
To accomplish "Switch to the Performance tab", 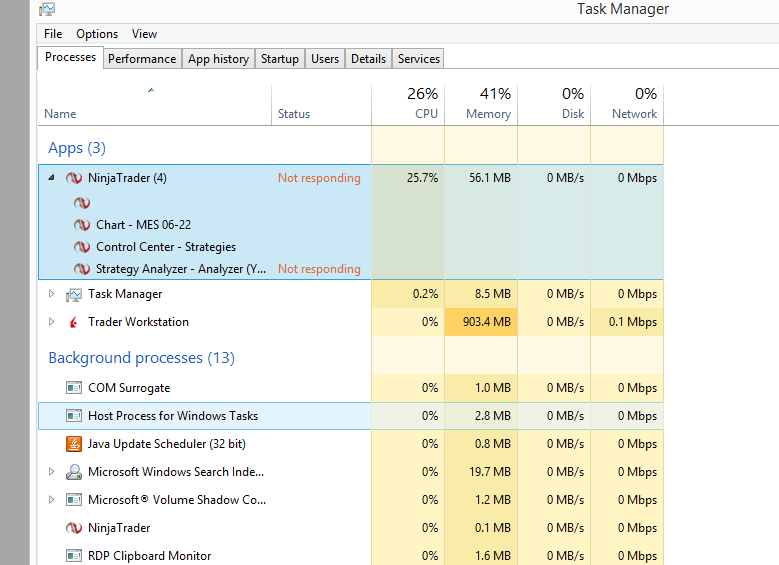I will pos(142,59).
